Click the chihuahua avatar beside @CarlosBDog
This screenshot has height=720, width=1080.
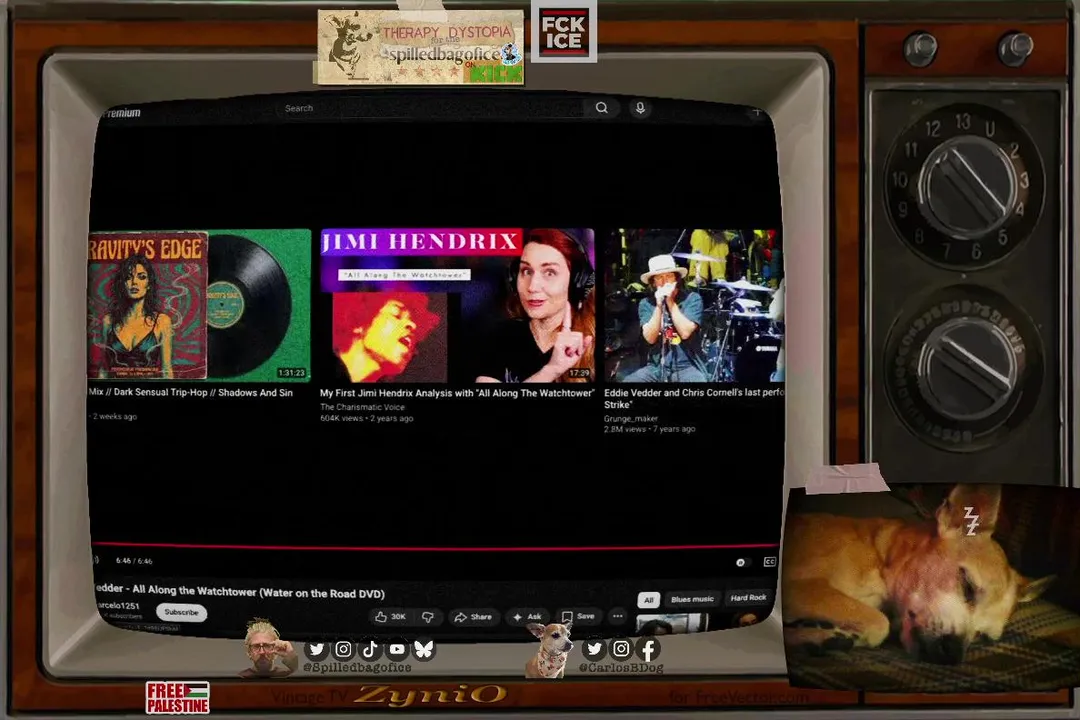pyautogui.click(x=550, y=650)
